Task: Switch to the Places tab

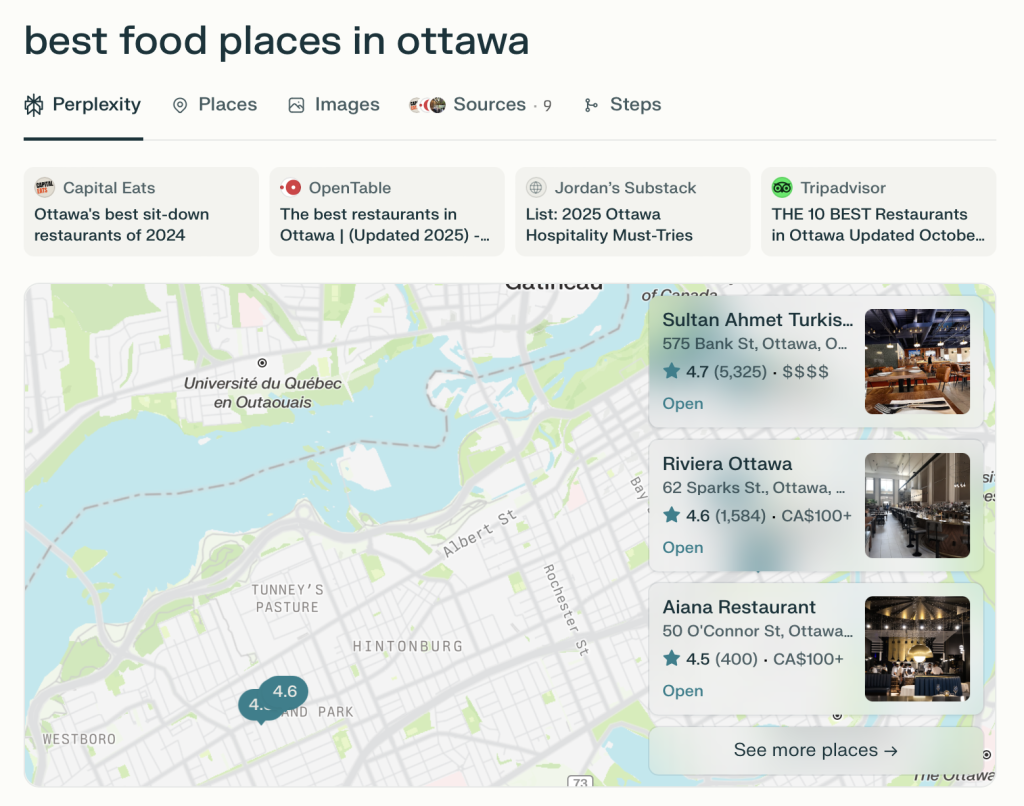Action: coord(227,105)
